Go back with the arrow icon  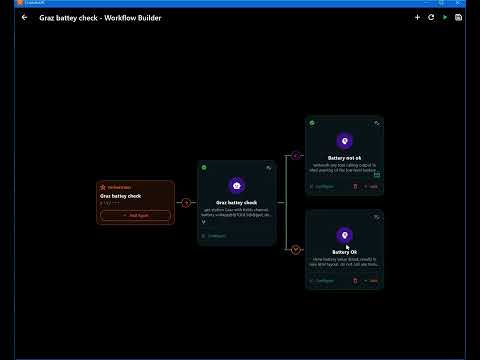click(x=24, y=17)
